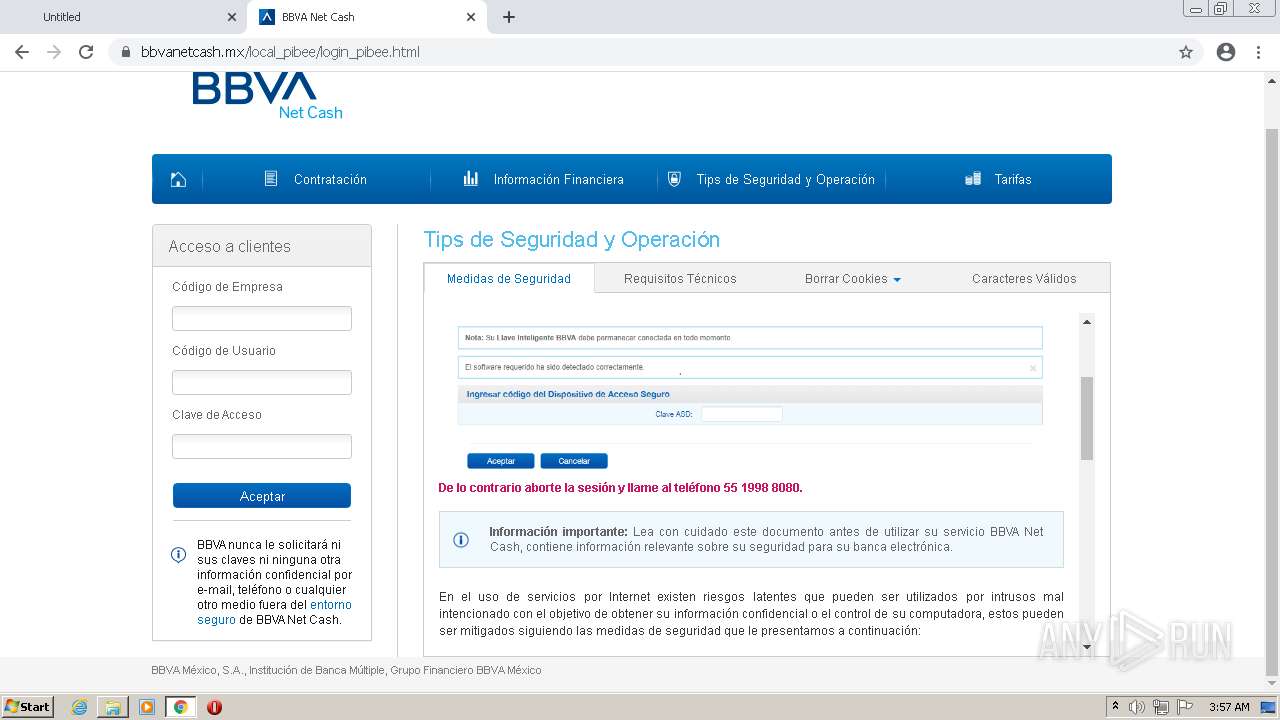Click the padlock site security icon
This screenshot has height=720, width=1280.
[x=126, y=52]
